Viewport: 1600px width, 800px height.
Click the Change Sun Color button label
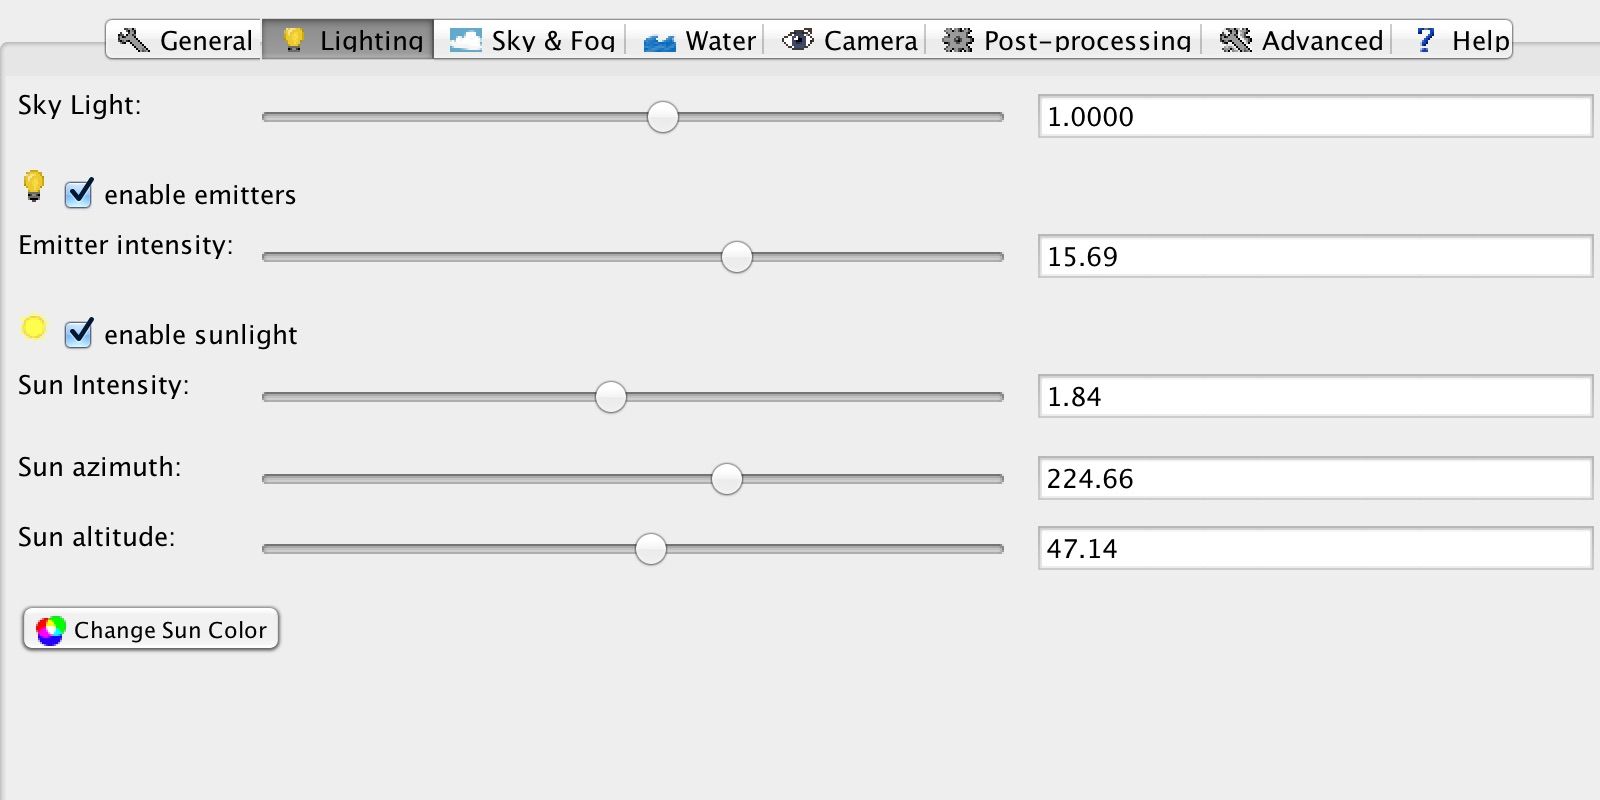point(170,630)
